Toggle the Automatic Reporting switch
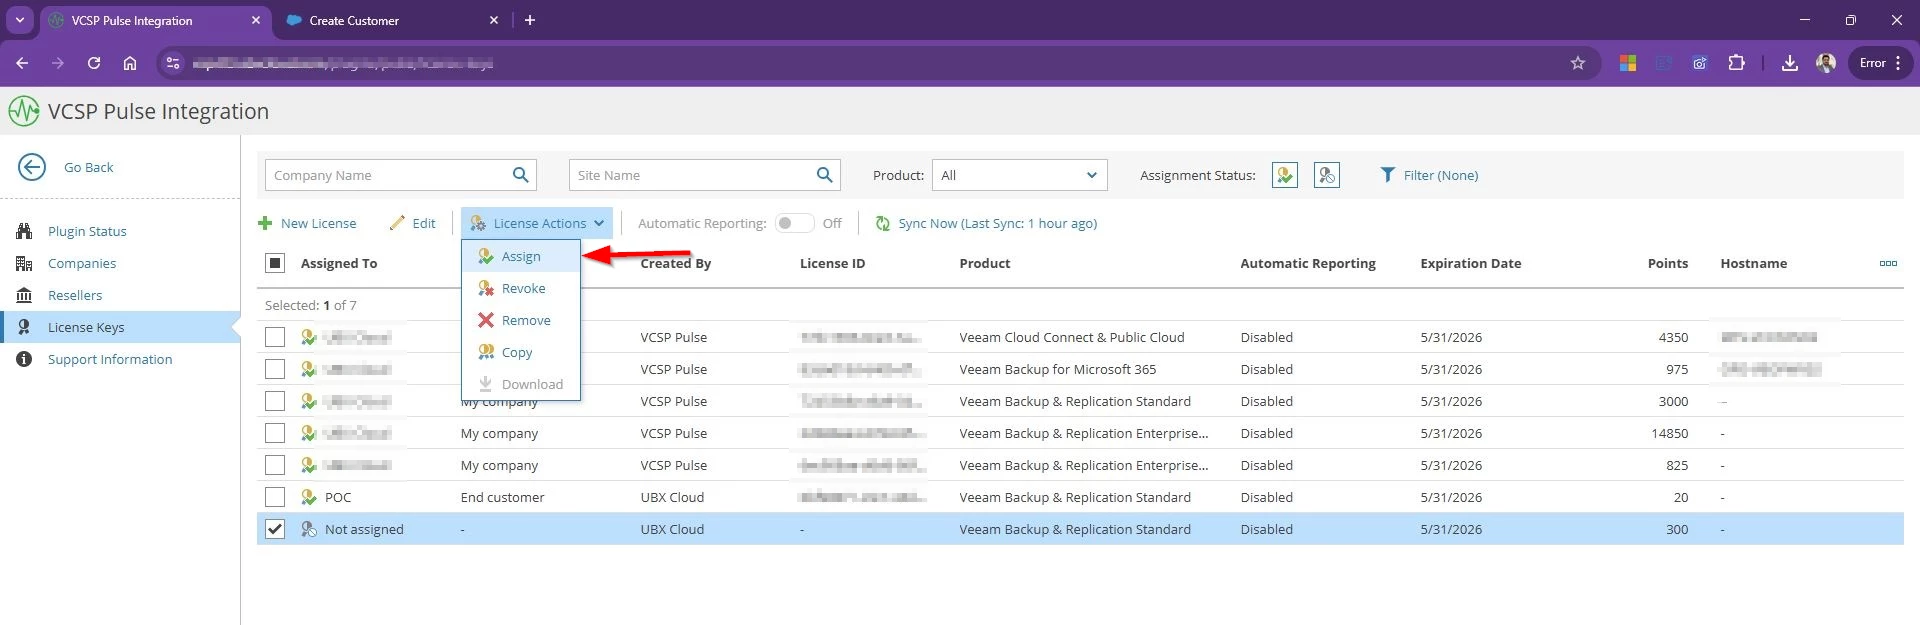The height and width of the screenshot is (625, 1920). (x=794, y=223)
